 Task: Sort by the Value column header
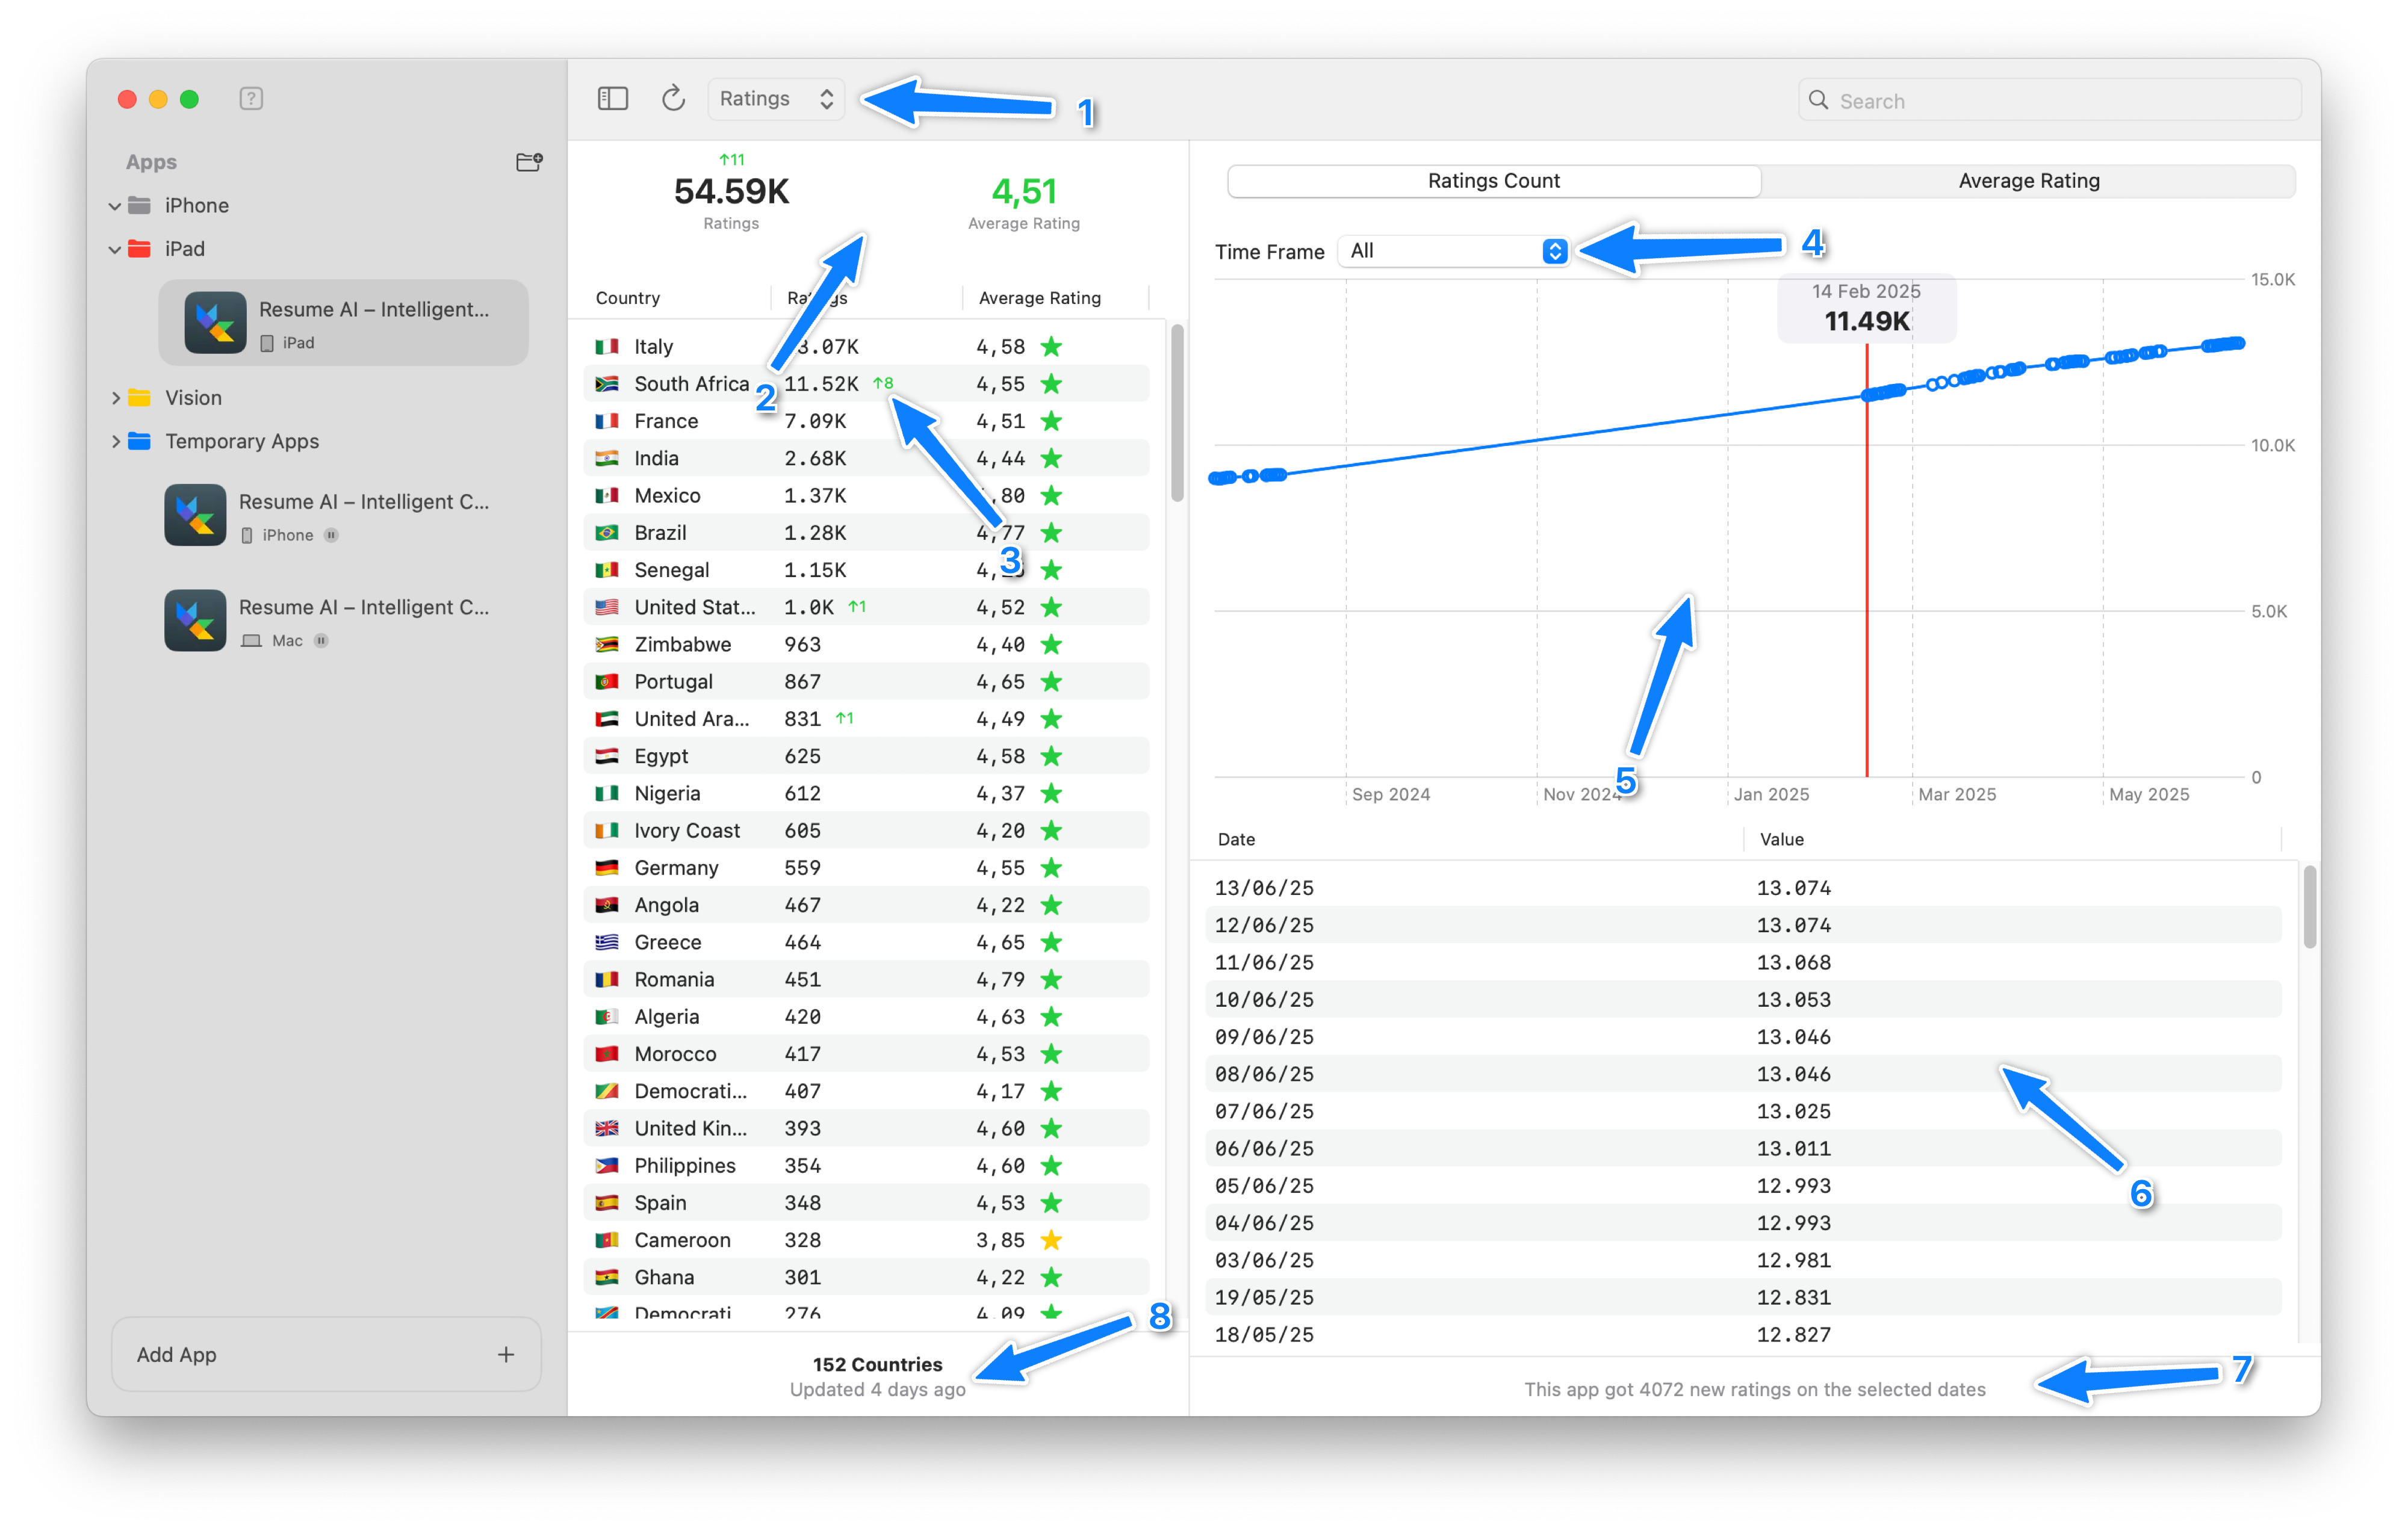click(1781, 839)
